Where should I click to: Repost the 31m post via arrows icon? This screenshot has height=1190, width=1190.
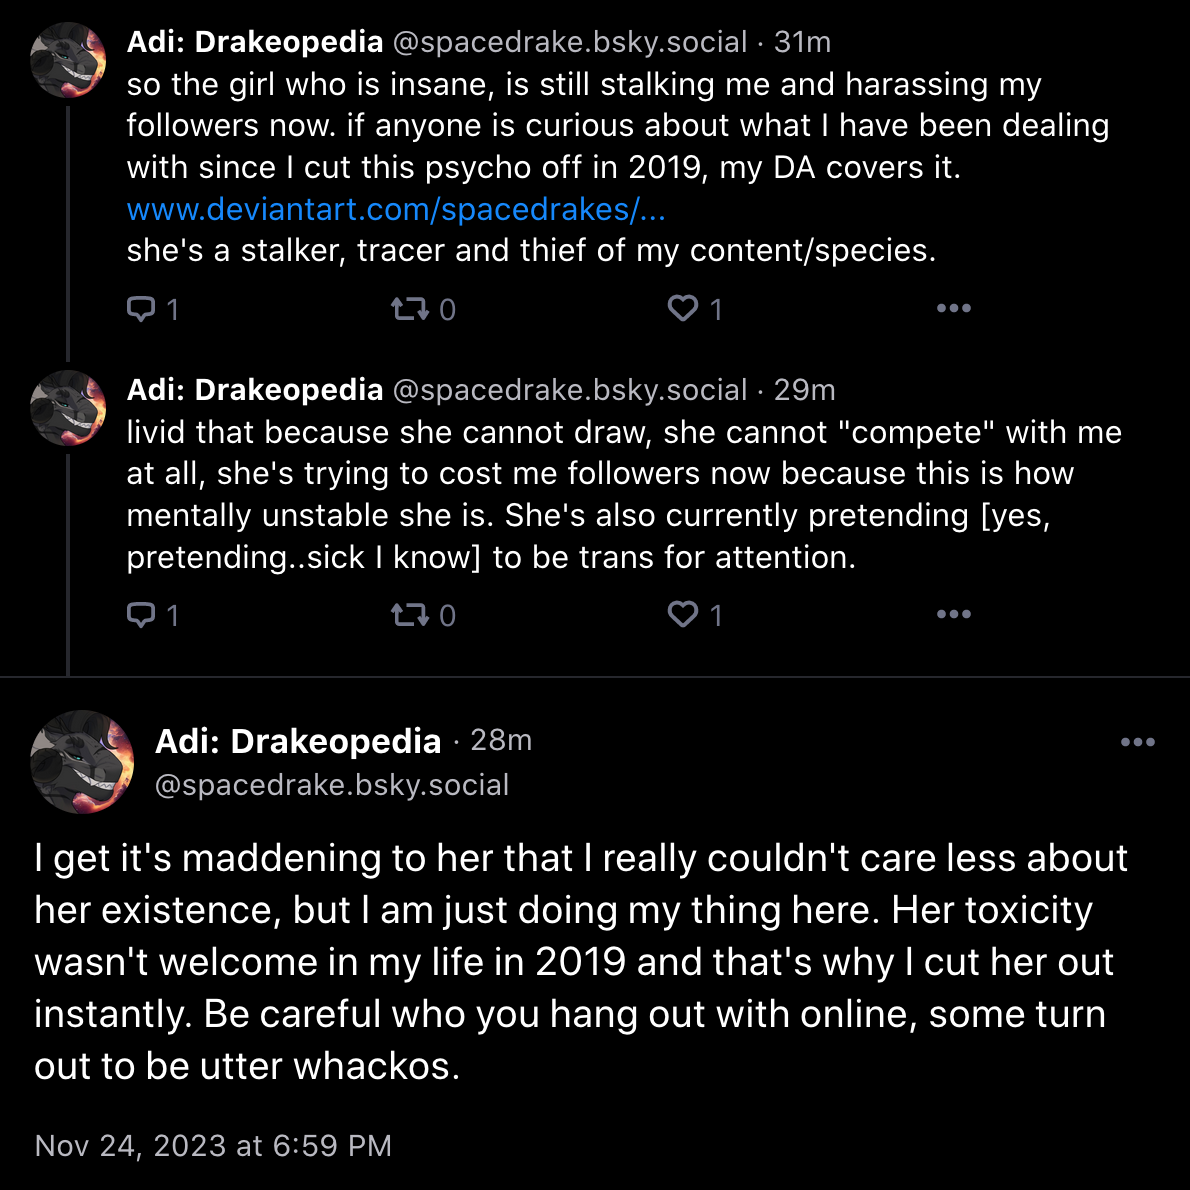point(410,309)
